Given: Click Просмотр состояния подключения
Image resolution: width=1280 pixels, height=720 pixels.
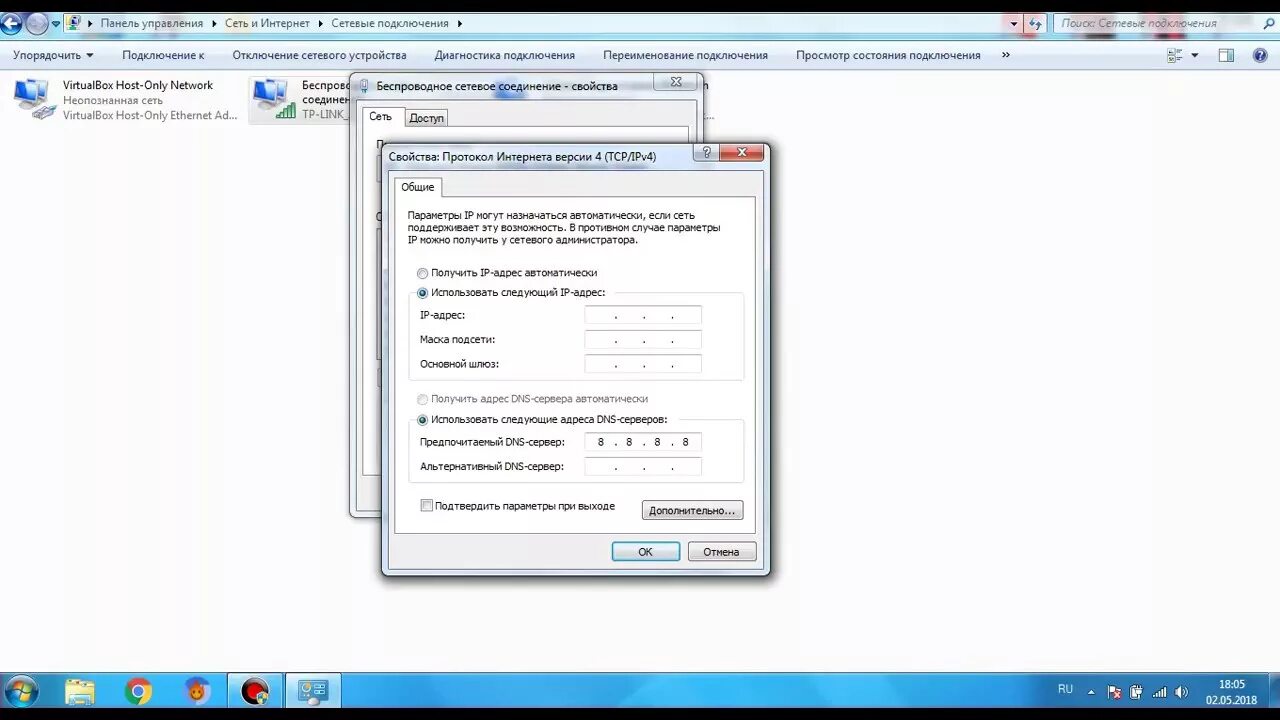Looking at the screenshot, I should pos(888,55).
